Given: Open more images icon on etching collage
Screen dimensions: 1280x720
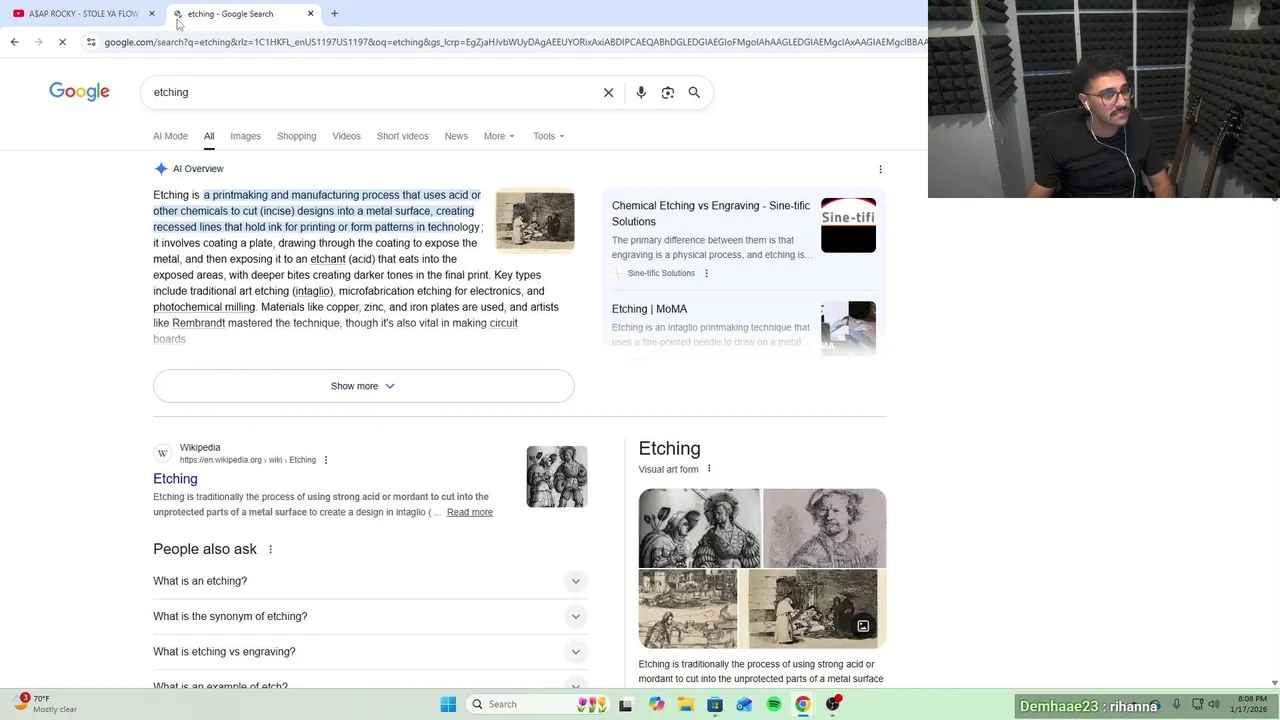Looking at the screenshot, I should (863, 626).
